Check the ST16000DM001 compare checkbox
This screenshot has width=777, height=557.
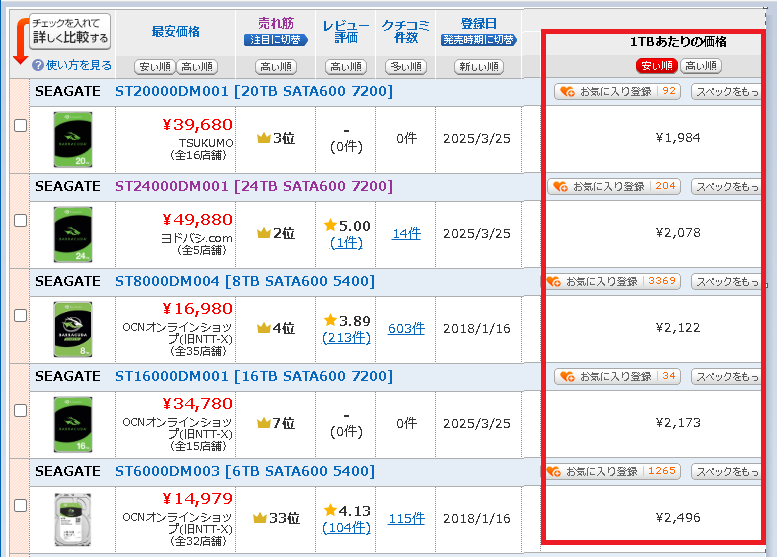(20, 410)
